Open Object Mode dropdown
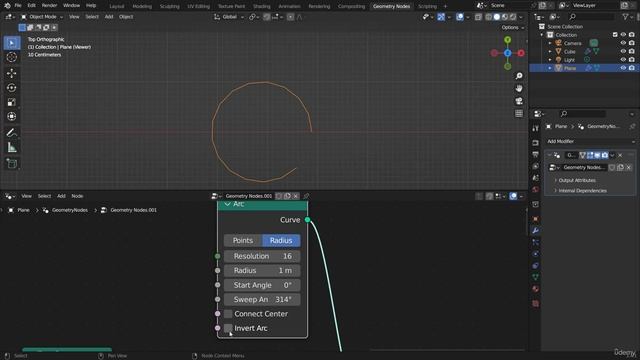 tap(42, 17)
